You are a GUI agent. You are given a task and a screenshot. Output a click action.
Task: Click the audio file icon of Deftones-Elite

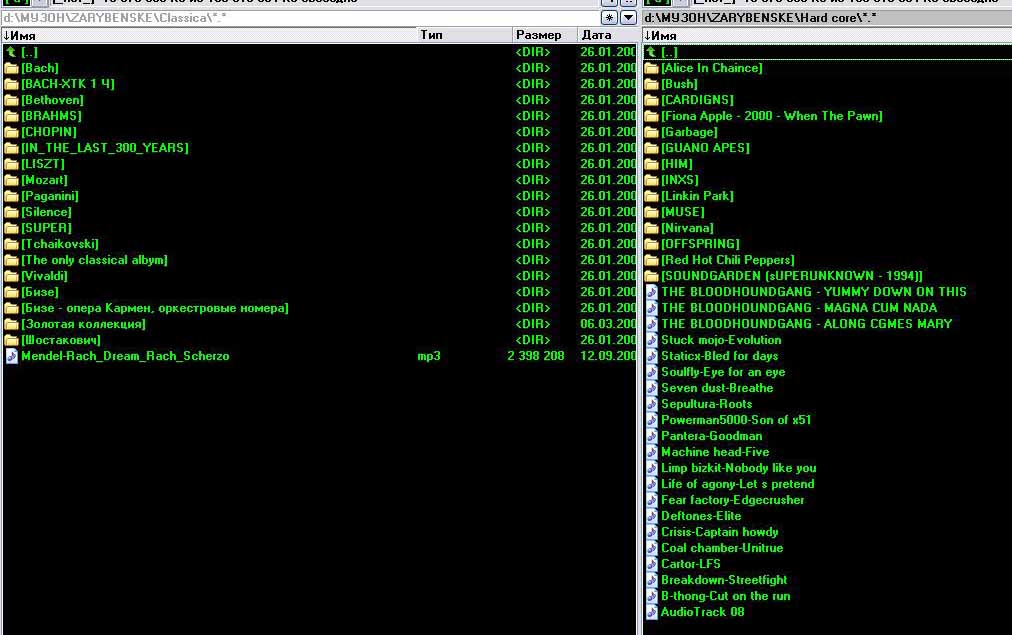651,516
